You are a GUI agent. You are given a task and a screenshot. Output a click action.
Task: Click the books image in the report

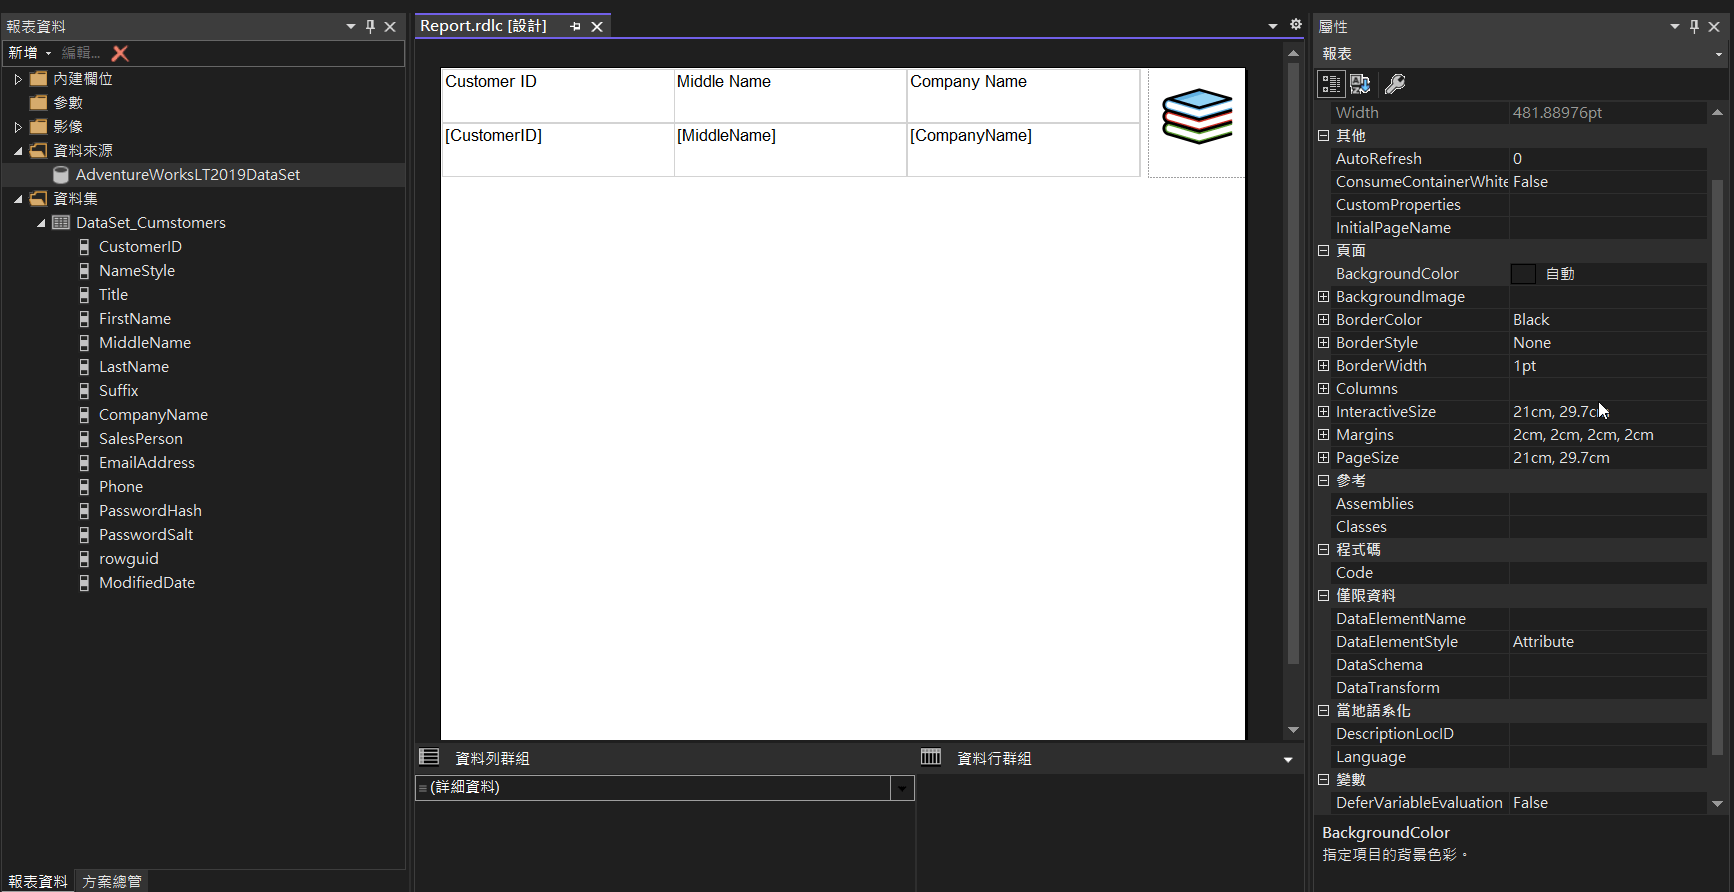pyautogui.click(x=1196, y=116)
